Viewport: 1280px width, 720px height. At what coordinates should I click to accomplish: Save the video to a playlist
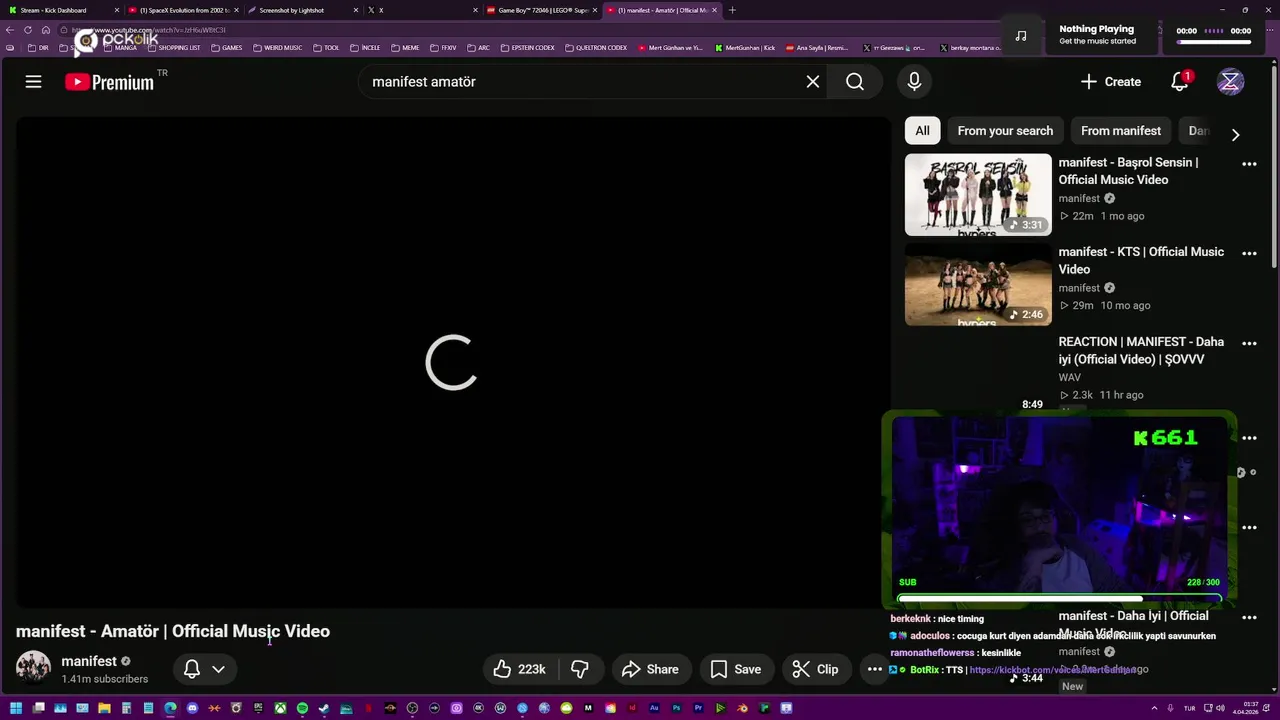[736, 669]
